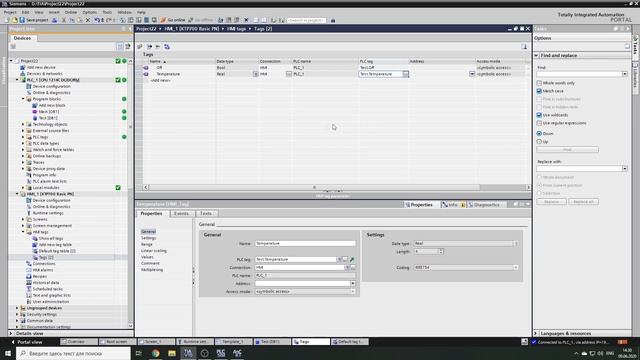Open Program info under PLC_1
Viewport: 640px width, 360px height.
[x=44, y=175]
